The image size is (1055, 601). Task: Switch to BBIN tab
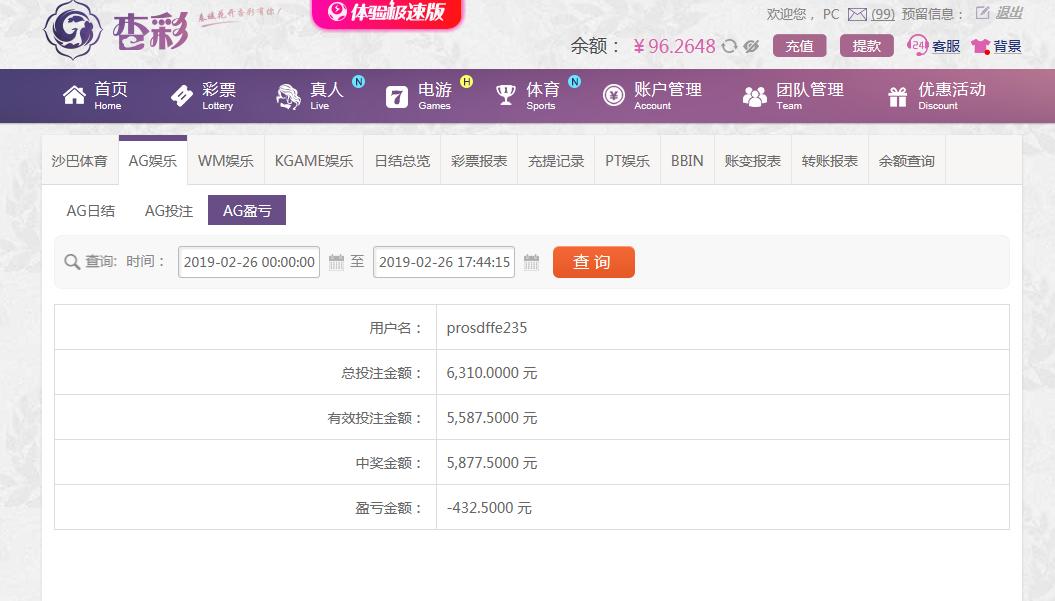(687, 161)
